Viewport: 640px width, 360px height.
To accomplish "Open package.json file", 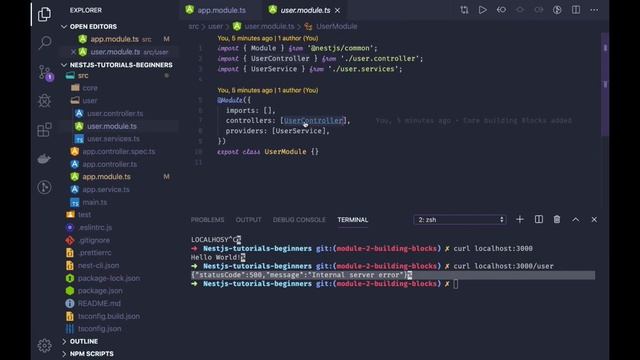I will (100, 291).
